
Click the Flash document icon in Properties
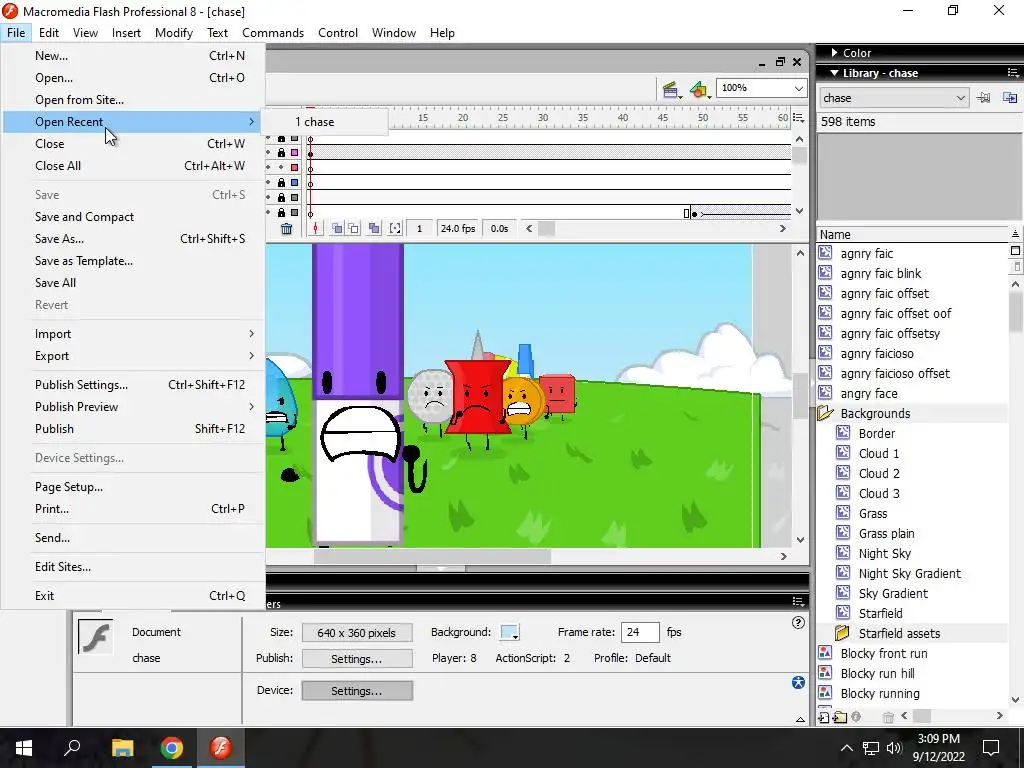point(95,636)
